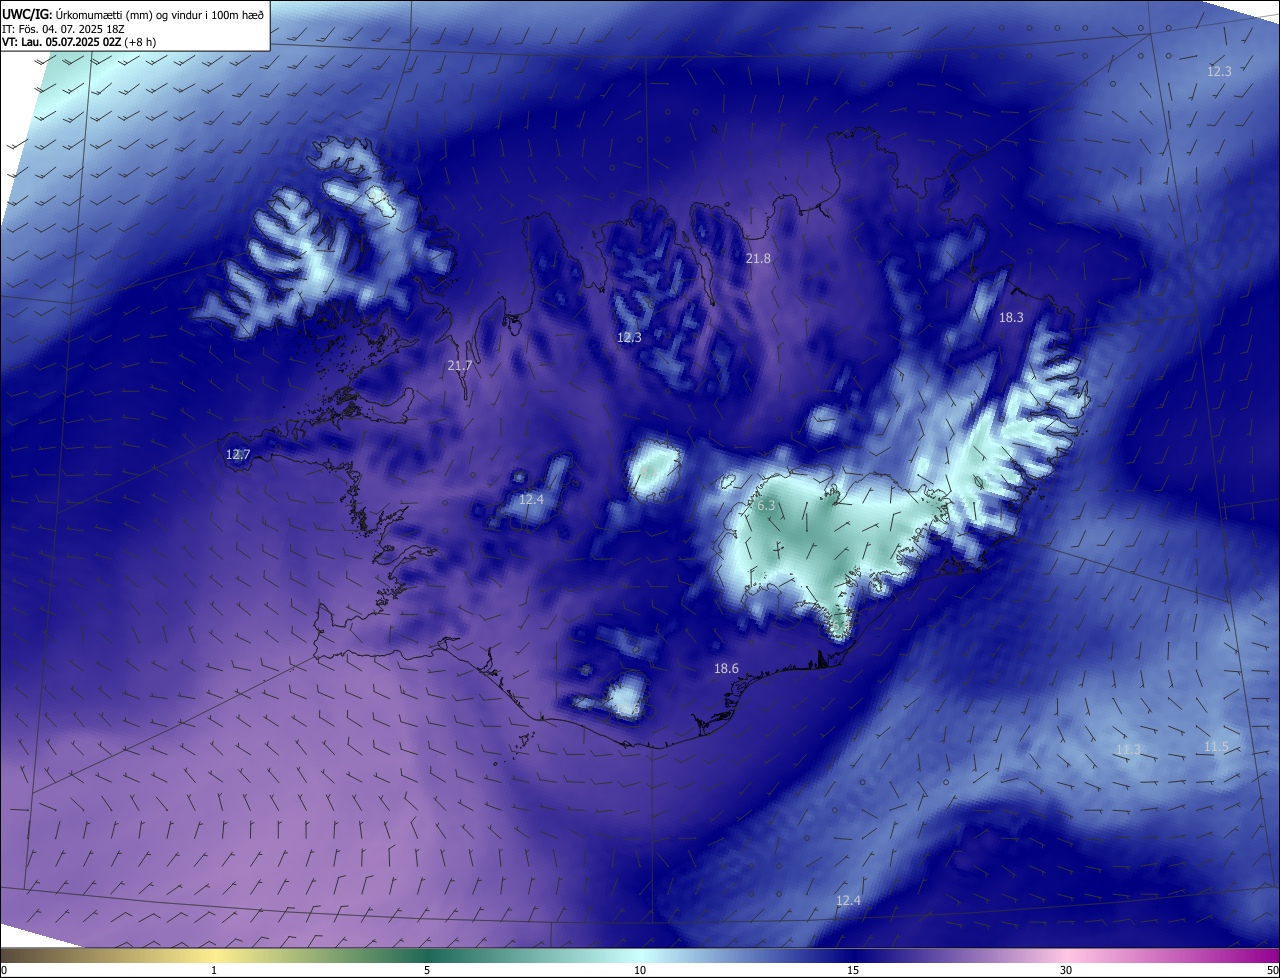Viewport: 1280px width, 978px height.
Task: Click the 21.8 value on the map
Action: (x=759, y=258)
